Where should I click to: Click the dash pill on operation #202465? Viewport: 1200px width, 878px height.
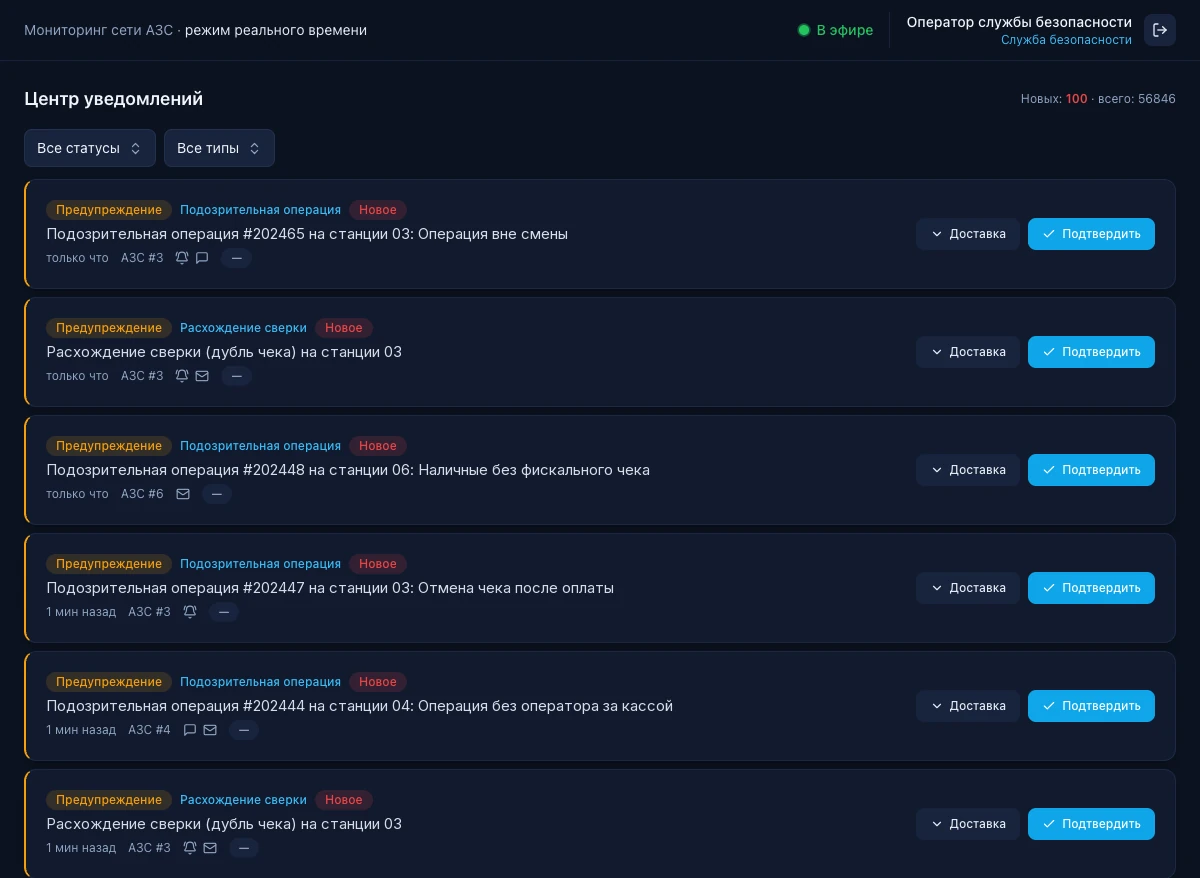pyautogui.click(x=236, y=258)
